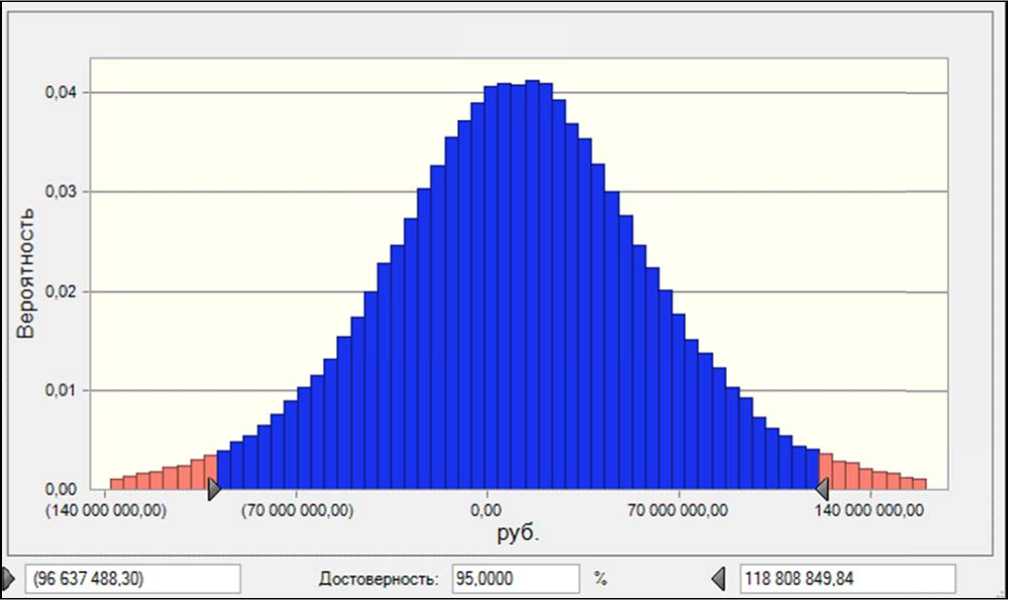Click the upper bound field 118 808 849,84
This screenshot has height=600, width=1009.
click(x=847, y=579)
